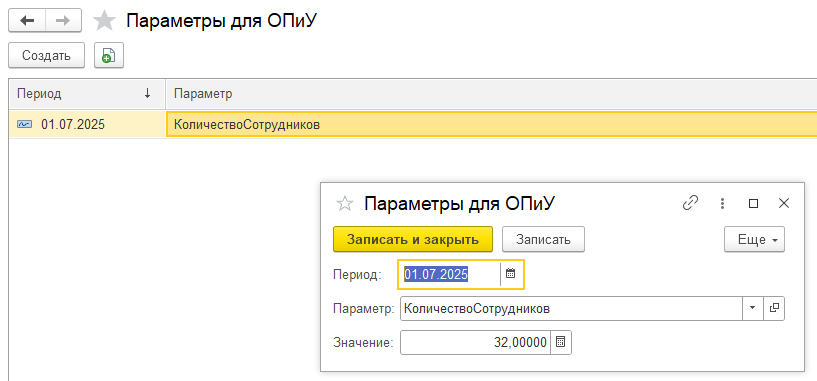Open the calendar picker for Период

[x=511, y=274]
